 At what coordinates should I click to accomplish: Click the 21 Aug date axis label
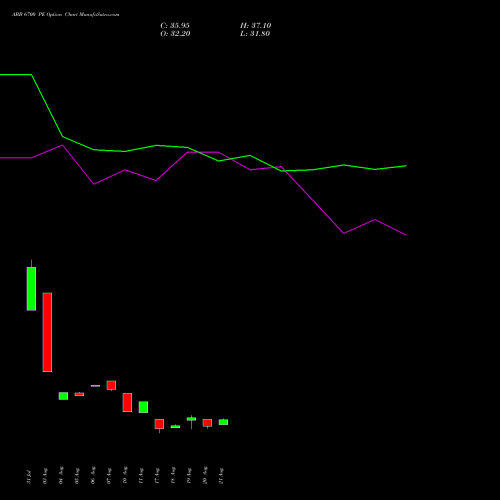[221, 476]
